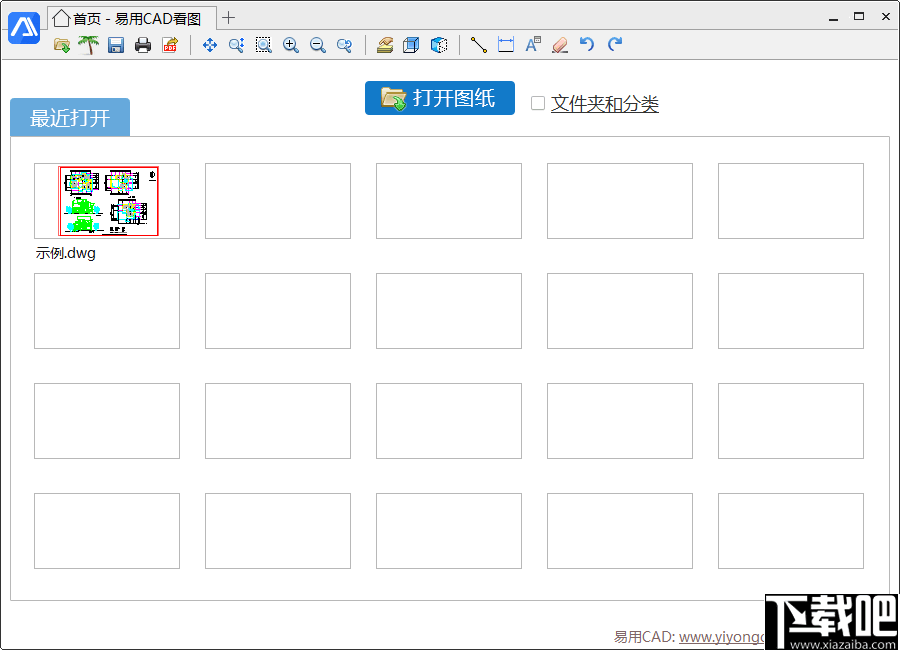
Task: Enable the 文件夹和分类 checkbox
Action: pos(537,103)
